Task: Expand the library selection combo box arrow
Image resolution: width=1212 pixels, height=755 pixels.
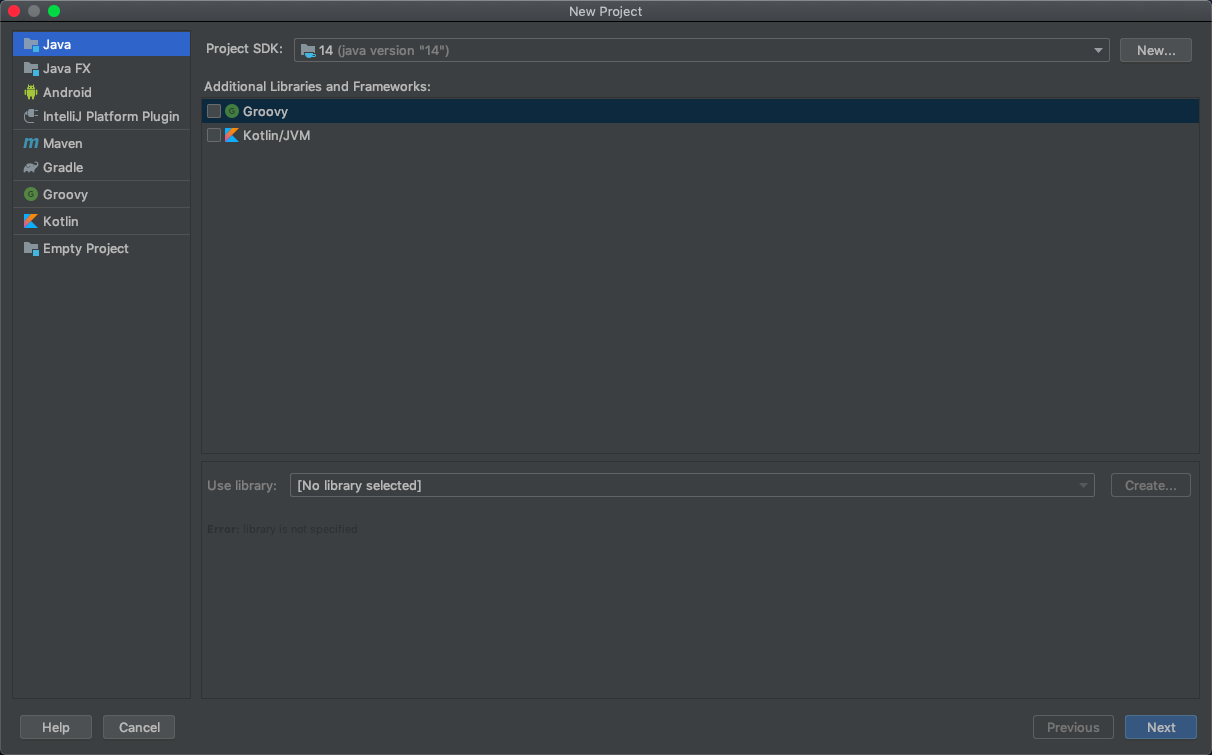Action: (x=1083, y=485)
